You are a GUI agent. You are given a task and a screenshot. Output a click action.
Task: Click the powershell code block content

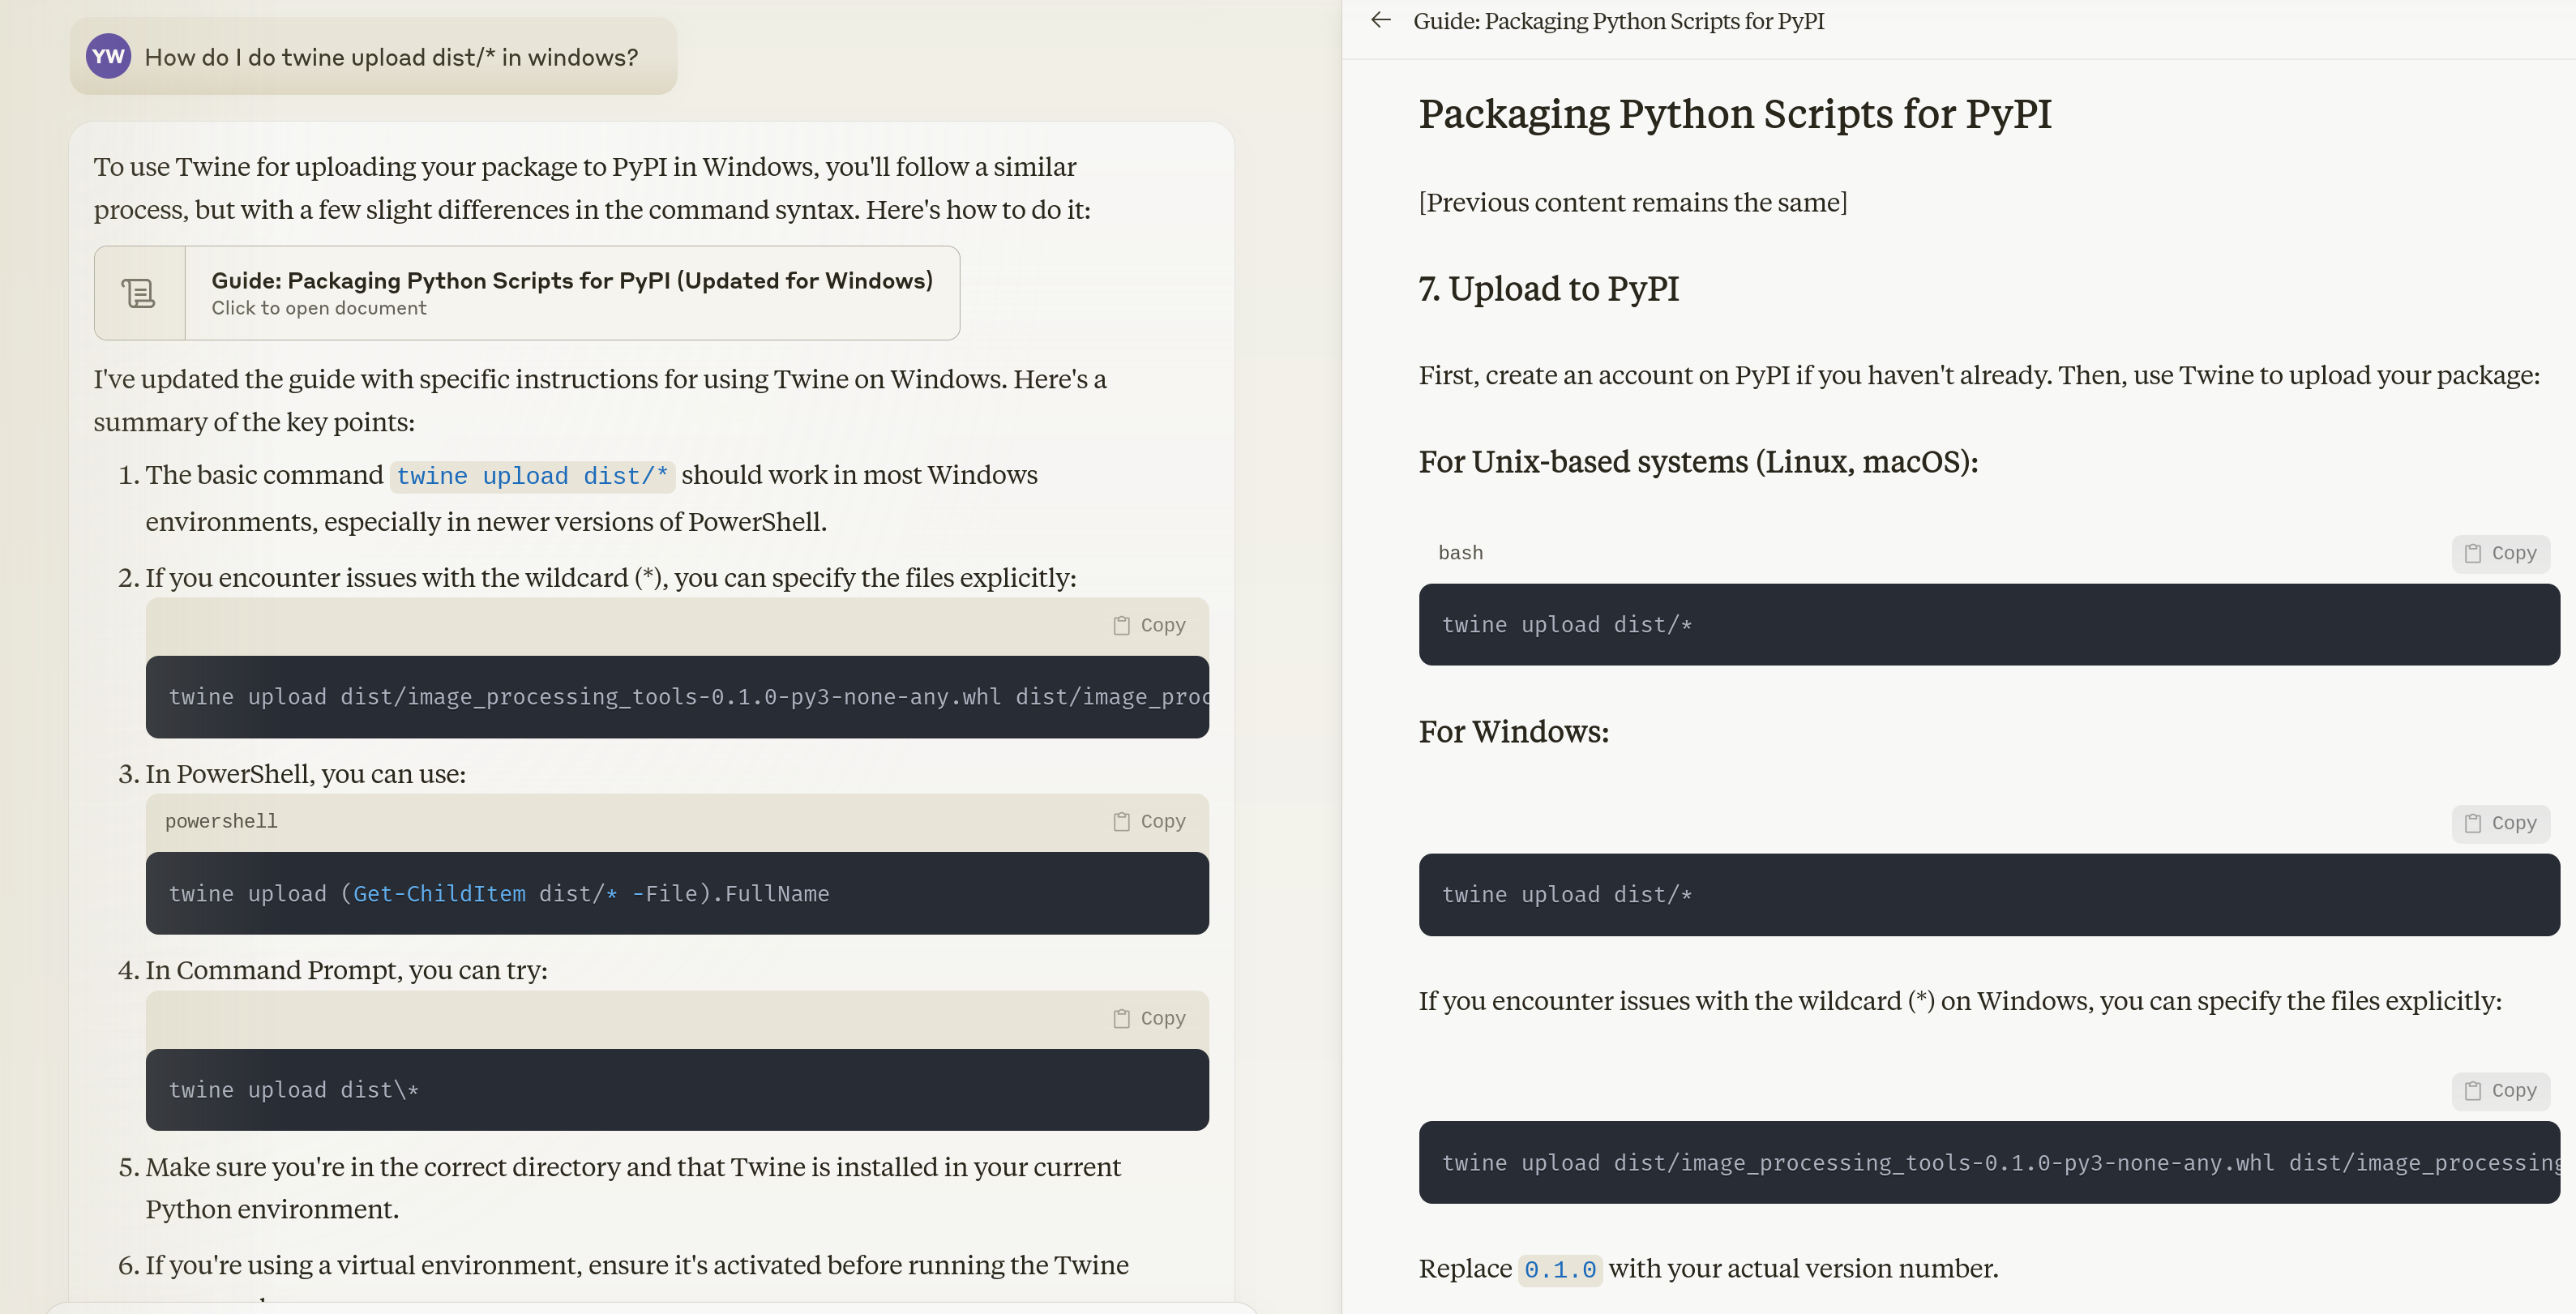click(x=498, y=894)
